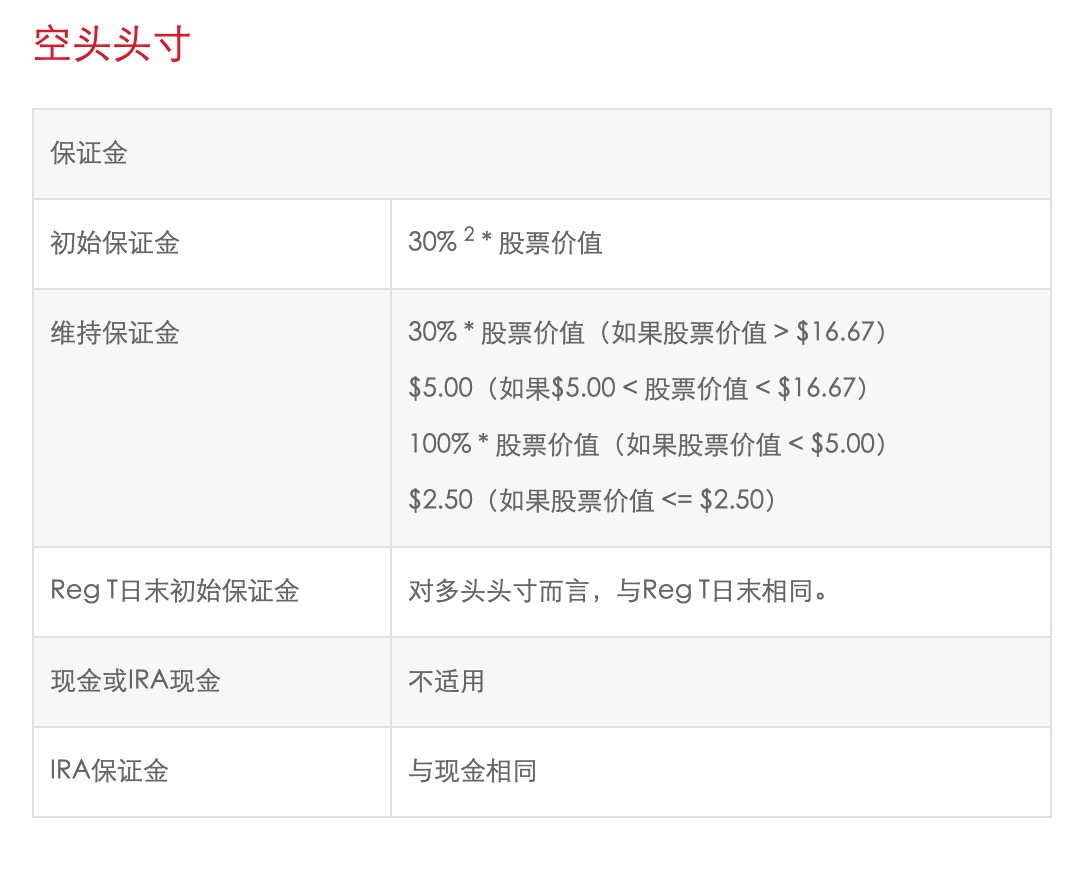This screenshot has width=1092, height=882.
Task: Click the 保证金 table header row
Action: pos(89,154)
